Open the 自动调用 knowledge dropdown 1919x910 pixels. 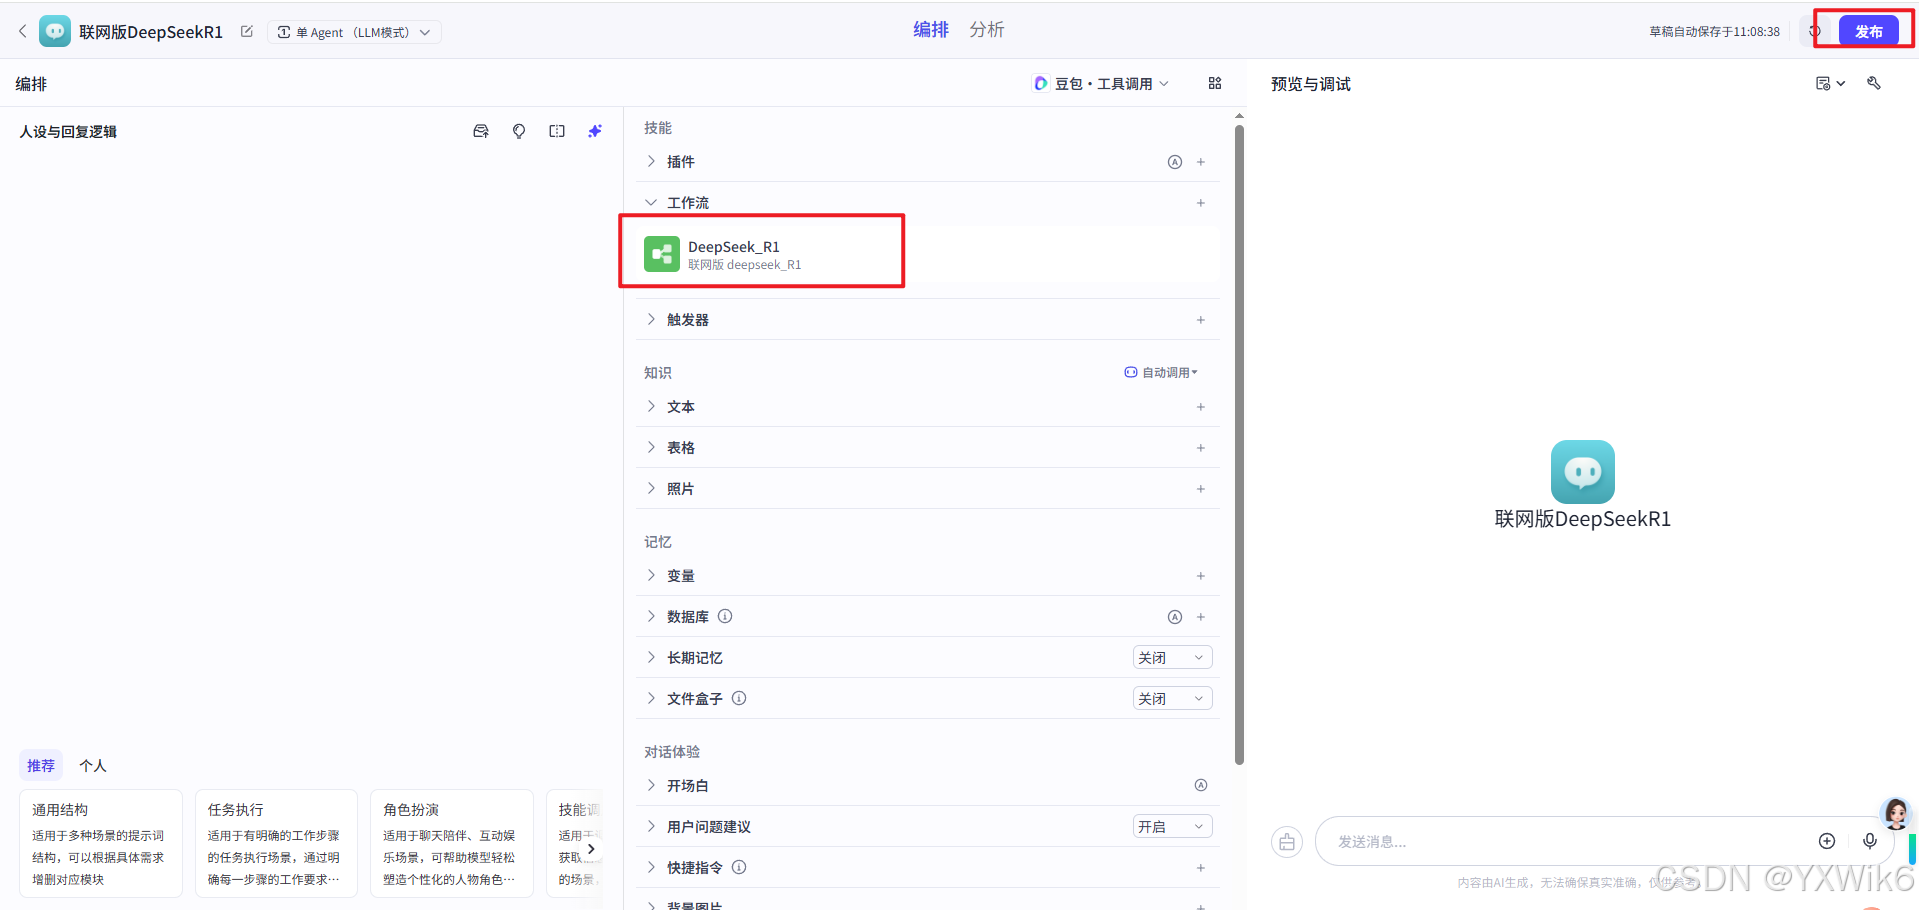click(x=1161, y=372)
